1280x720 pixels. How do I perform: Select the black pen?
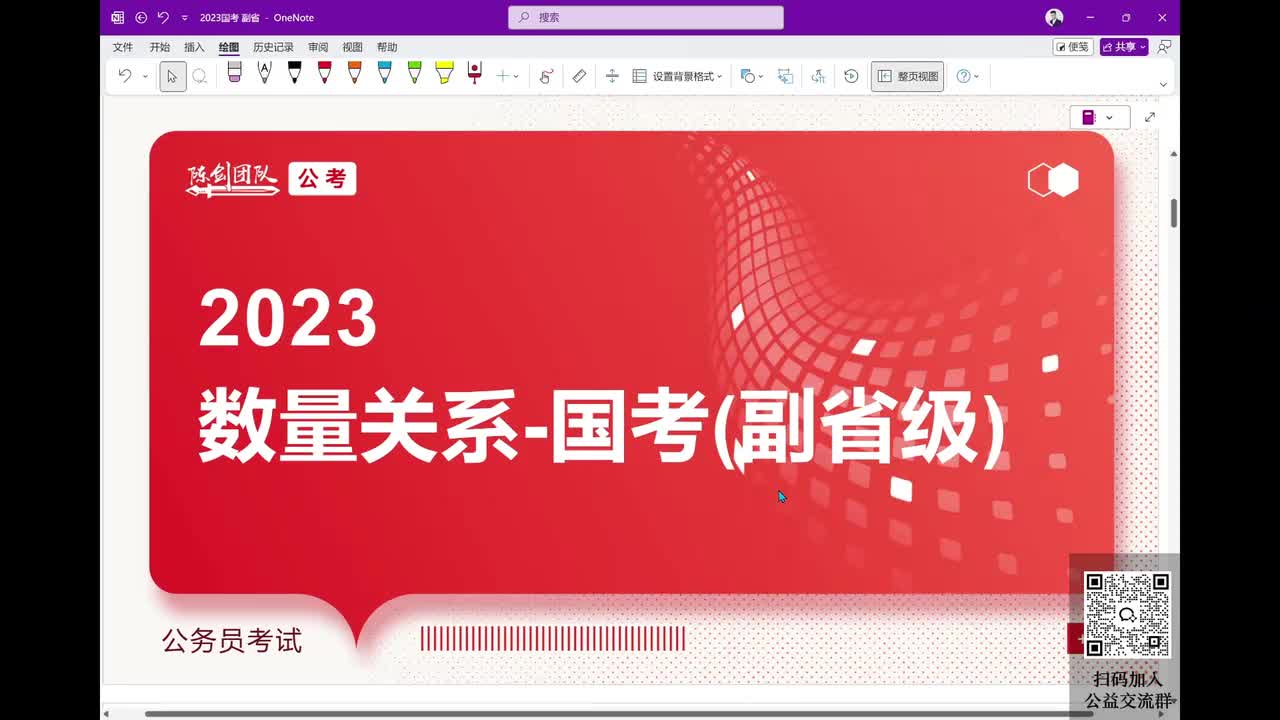(x=294, y=73)
